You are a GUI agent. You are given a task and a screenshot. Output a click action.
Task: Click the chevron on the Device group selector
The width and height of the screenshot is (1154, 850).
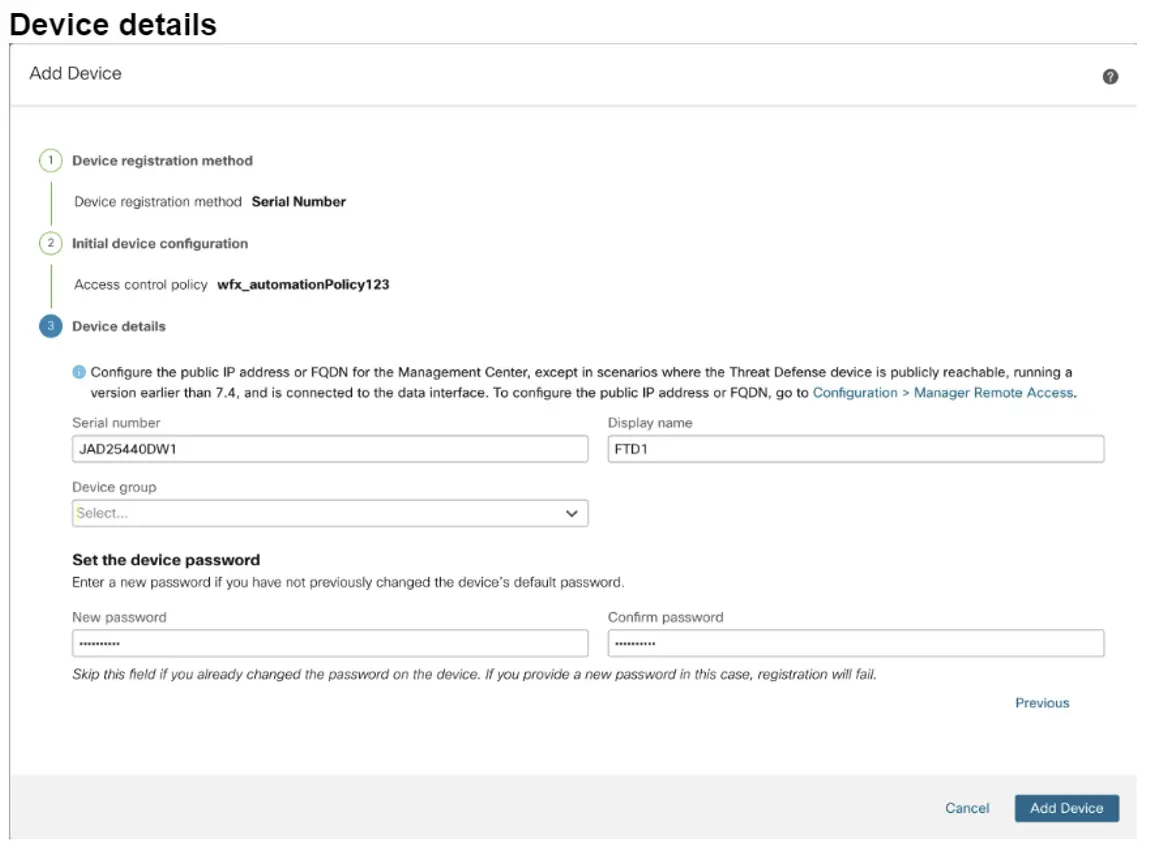(572, 513)
